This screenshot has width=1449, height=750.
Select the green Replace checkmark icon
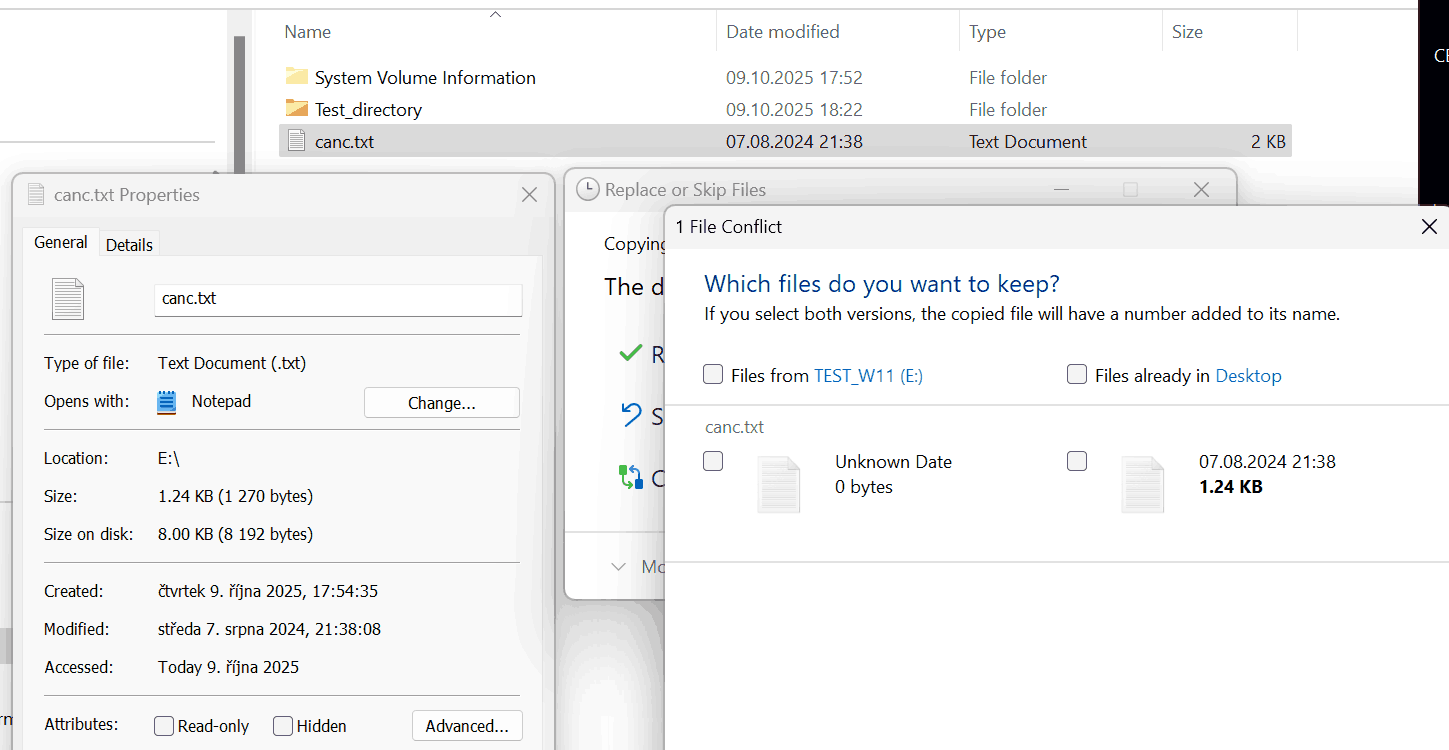click(x=631, y=353)
